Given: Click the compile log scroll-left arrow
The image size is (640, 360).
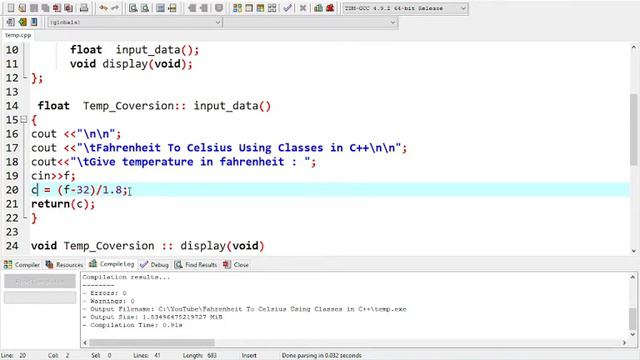Looking at the screenshot, I should pyautogui.click(x=85, y=342).
